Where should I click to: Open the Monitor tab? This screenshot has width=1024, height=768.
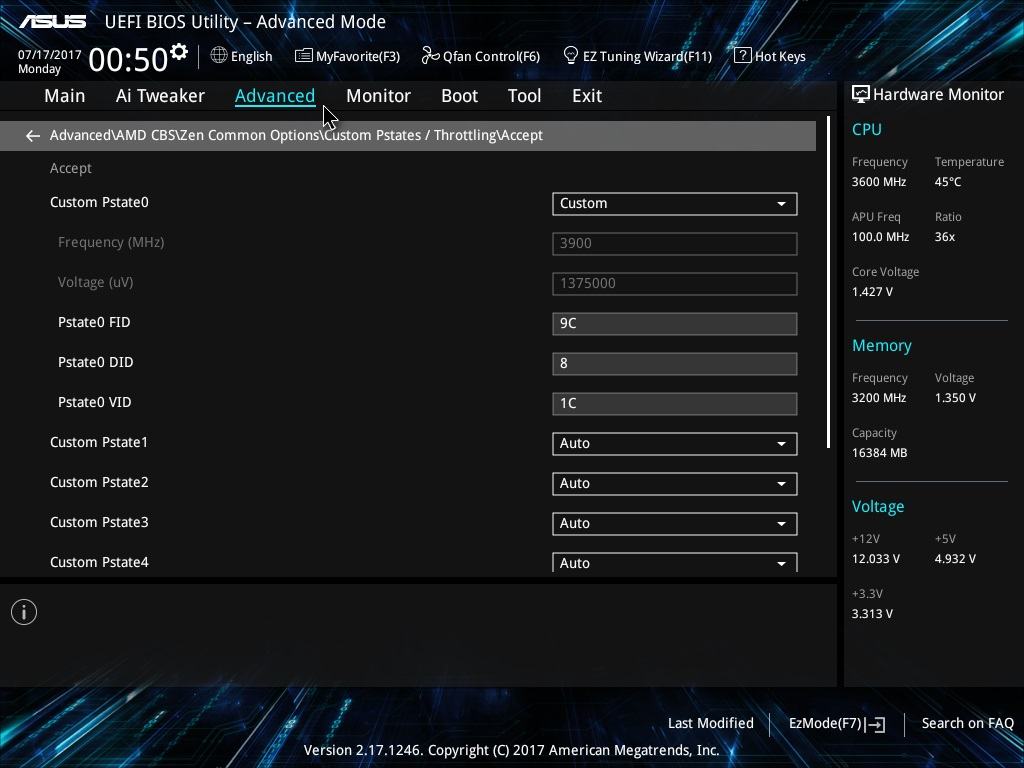tap(378, 96)
